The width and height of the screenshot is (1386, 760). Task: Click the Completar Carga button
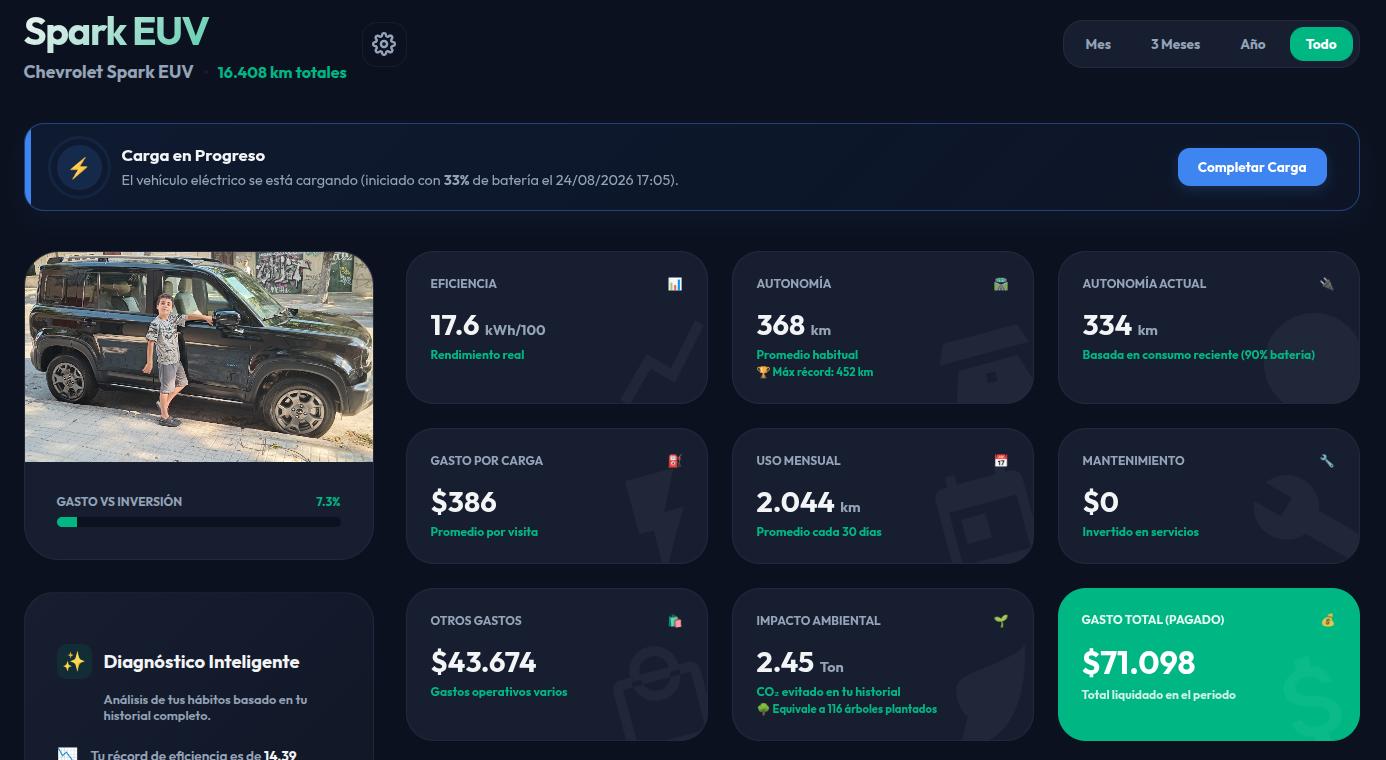point(1252,167)
